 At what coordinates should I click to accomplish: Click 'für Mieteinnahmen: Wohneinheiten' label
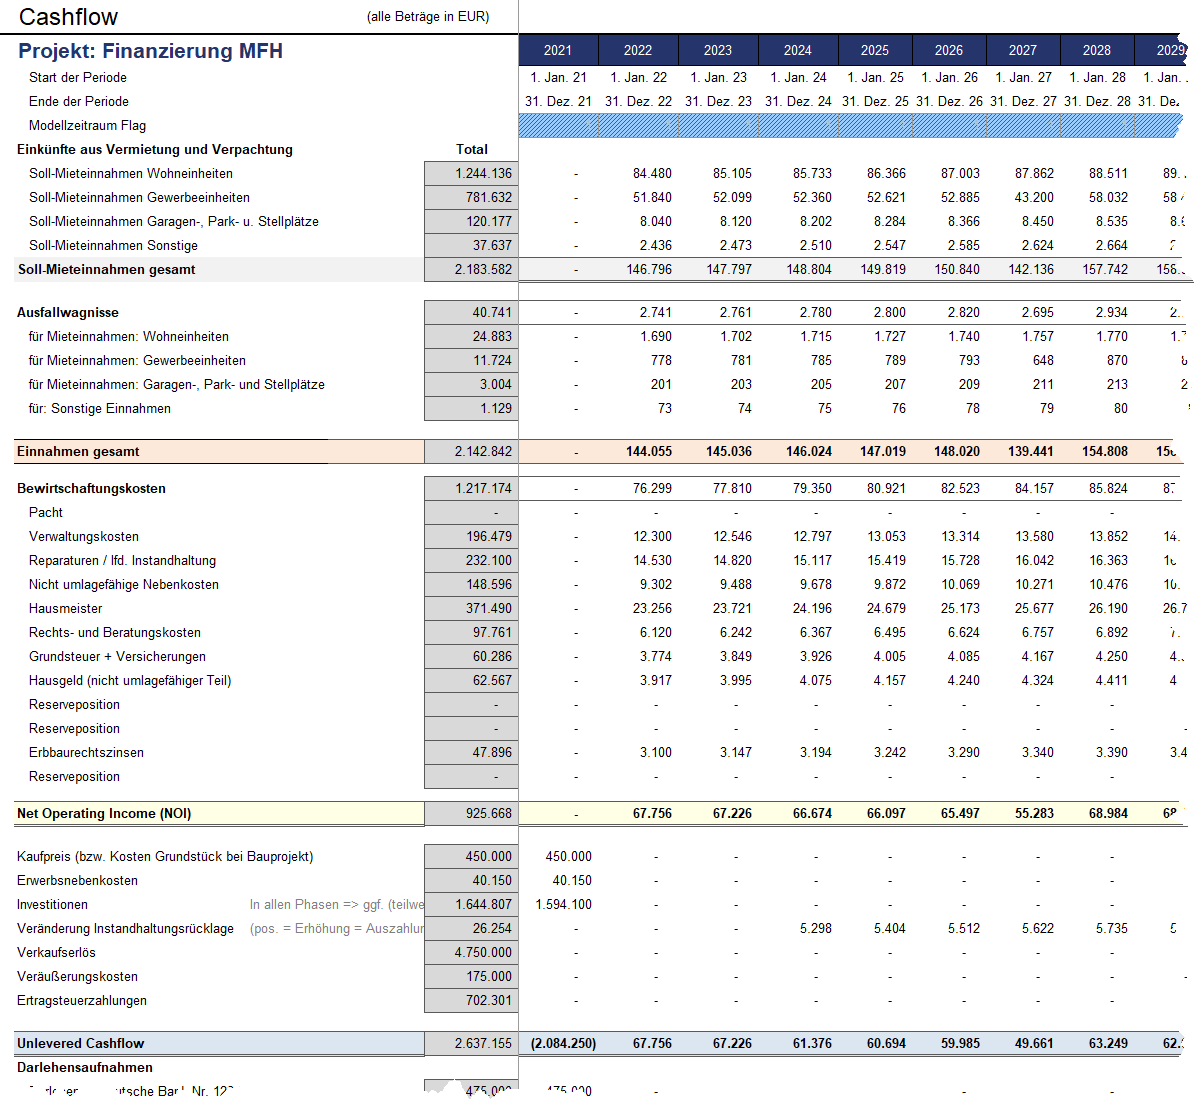[129, 336]
